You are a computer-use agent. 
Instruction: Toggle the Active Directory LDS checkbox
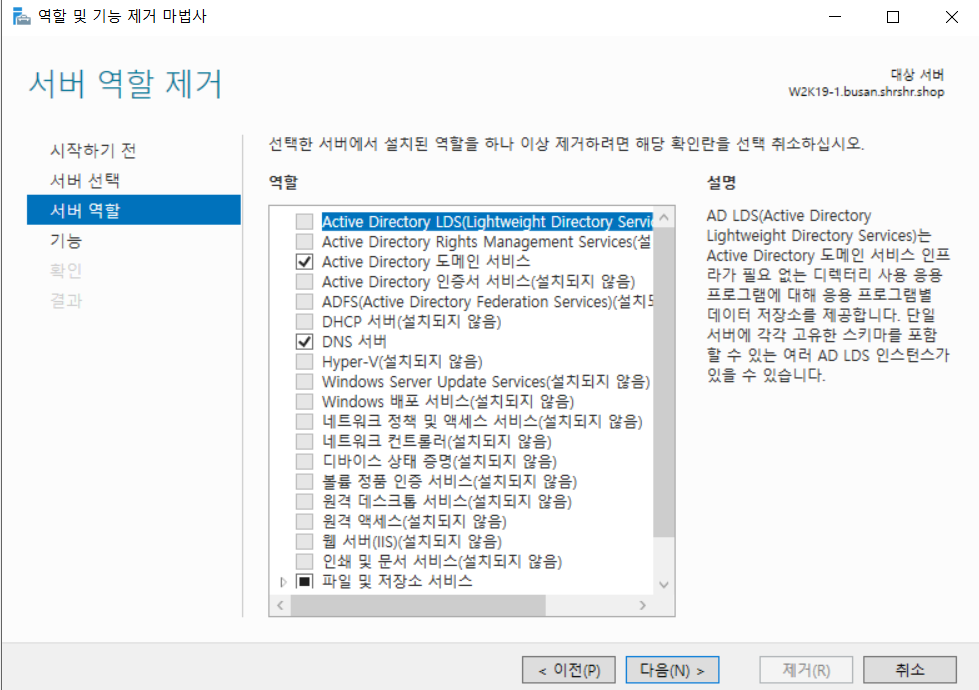(x=305, y=222)
